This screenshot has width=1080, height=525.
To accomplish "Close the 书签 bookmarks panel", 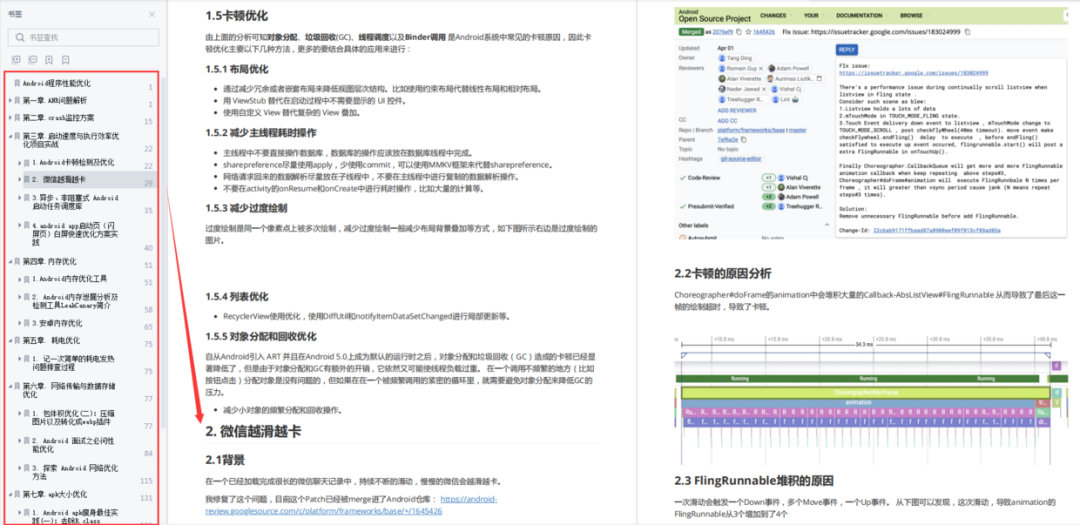I will (x=152, y=14).
